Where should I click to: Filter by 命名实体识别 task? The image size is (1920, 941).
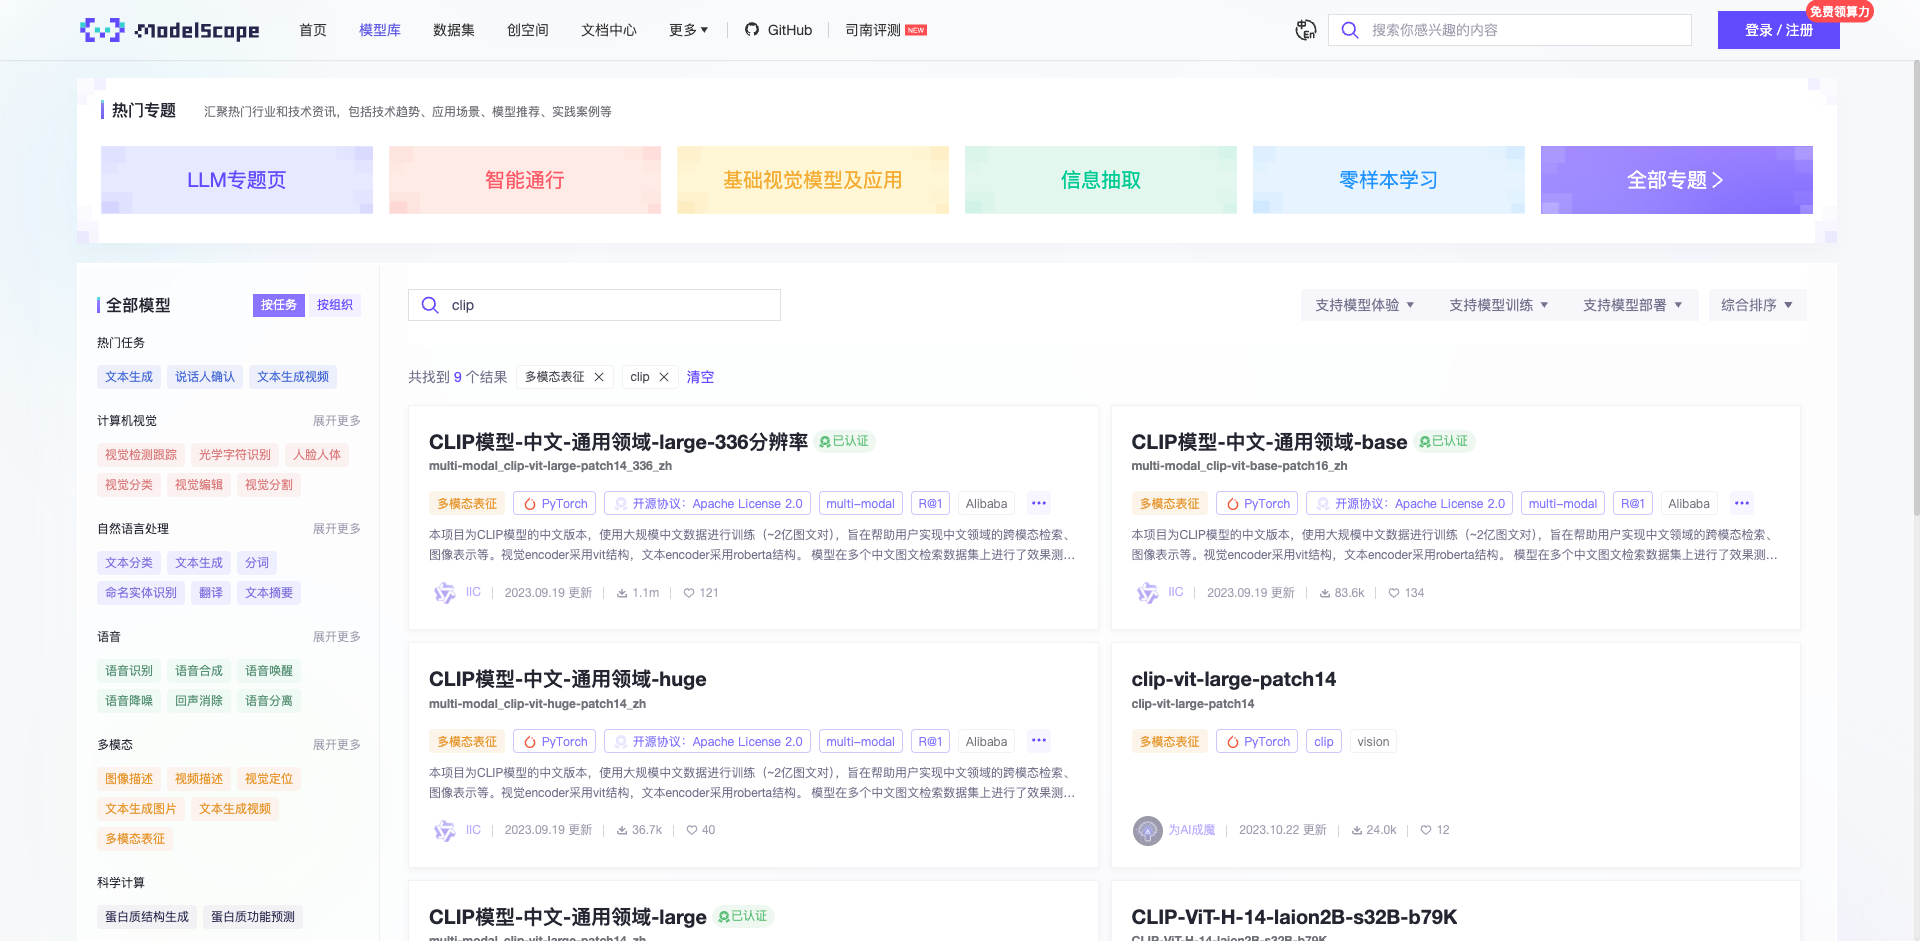[141, 593]
